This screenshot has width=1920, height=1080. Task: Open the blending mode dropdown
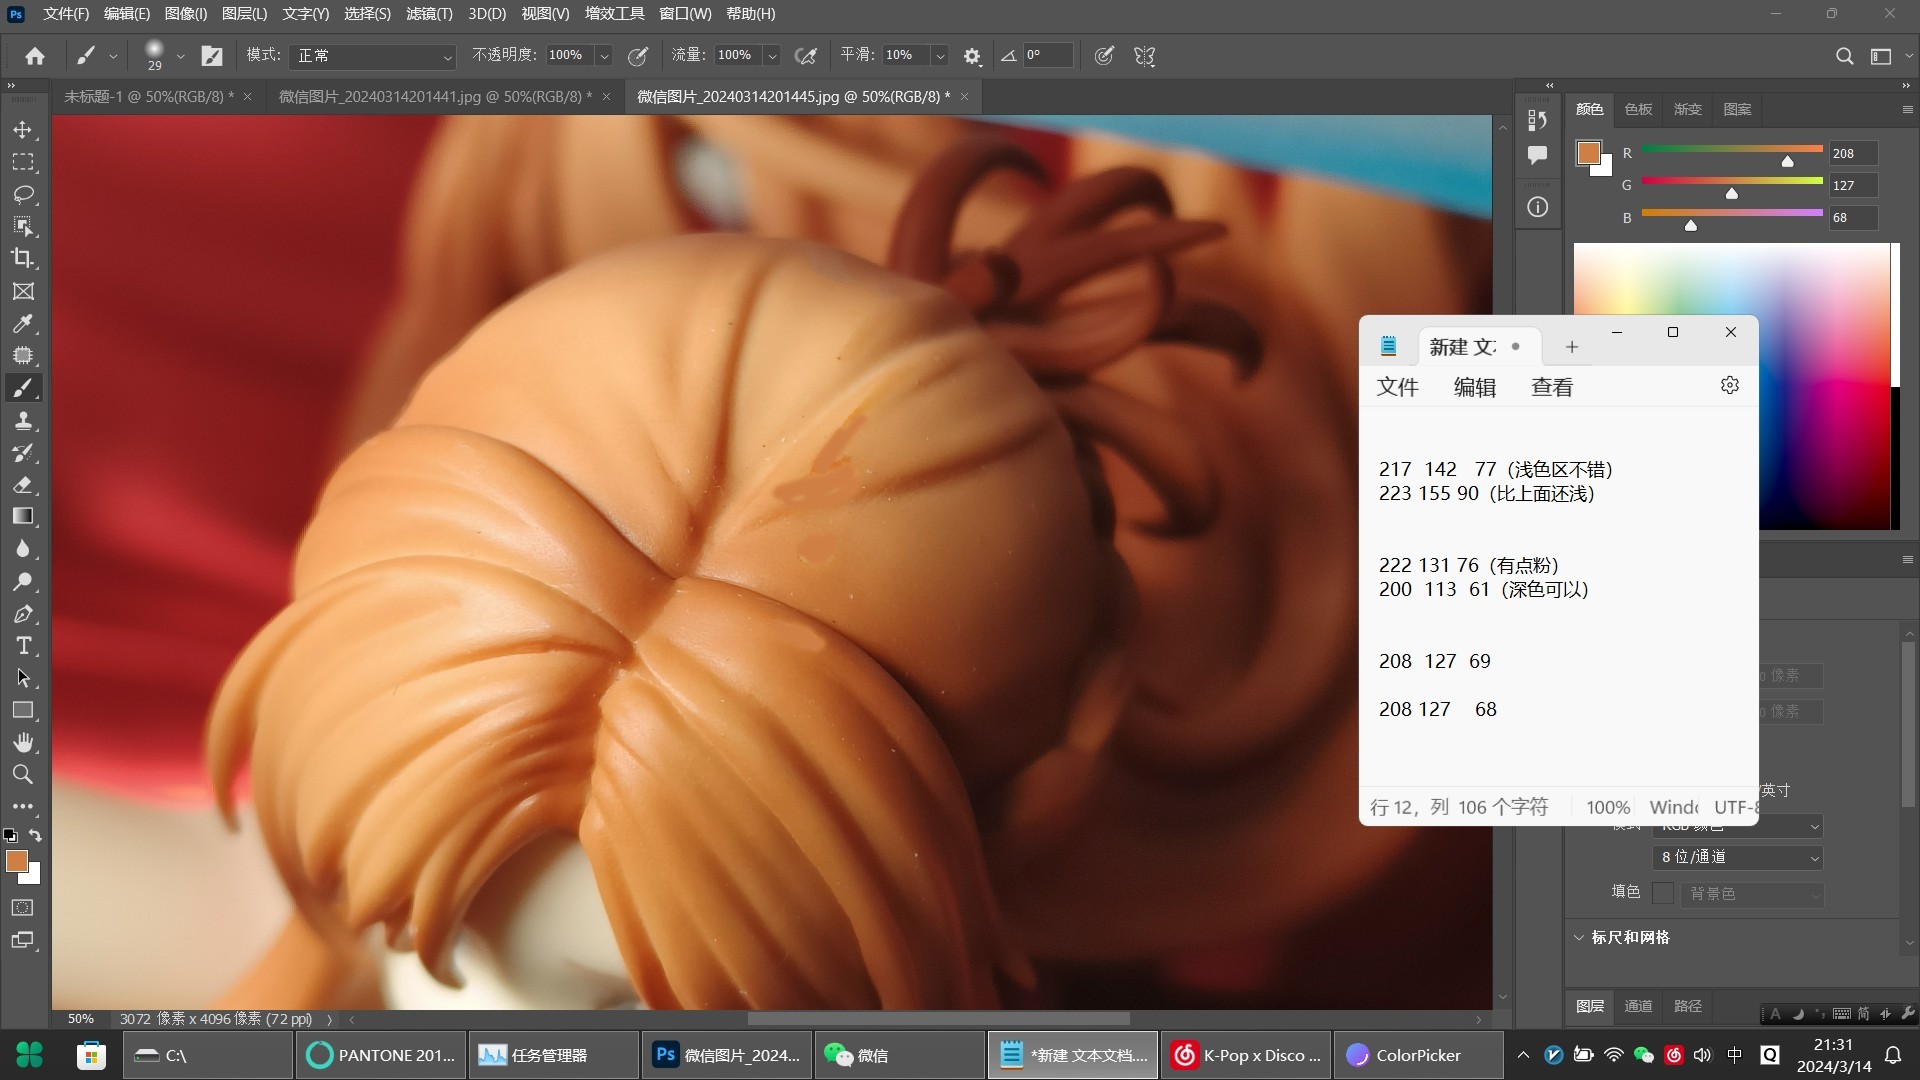pyautogui.click(x=372, y=56)
